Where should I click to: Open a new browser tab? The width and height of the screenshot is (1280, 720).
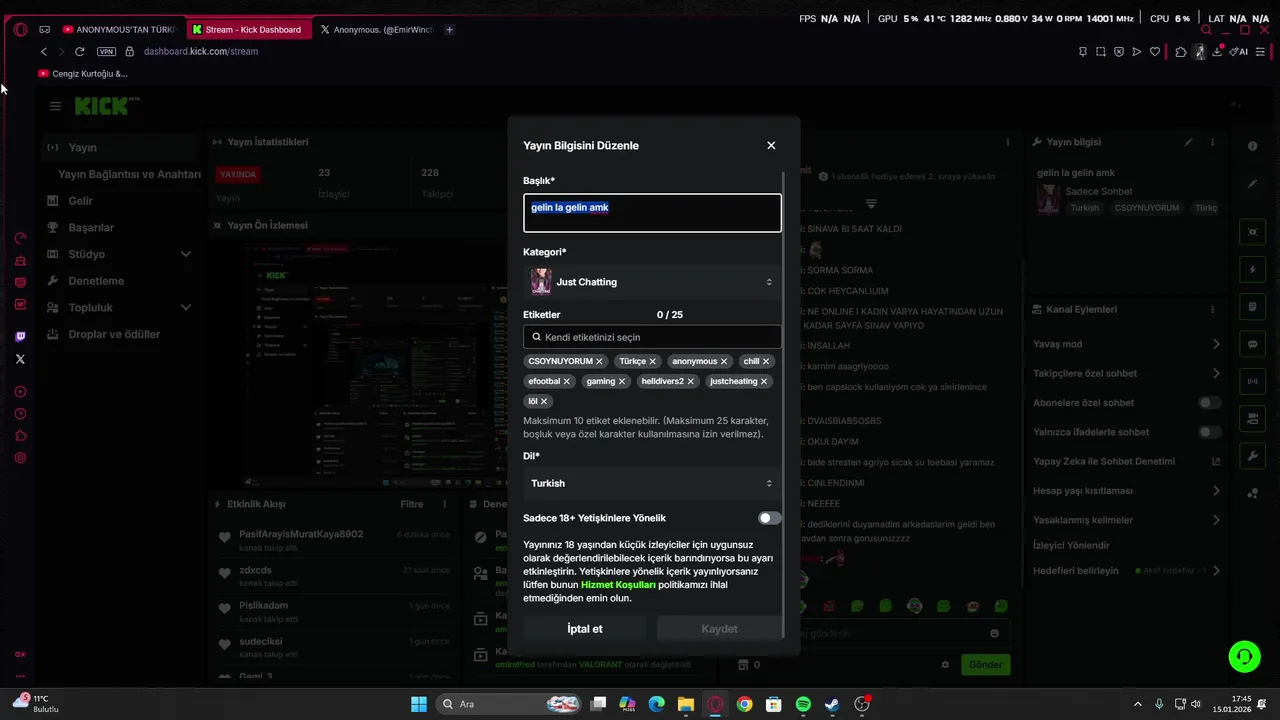coord(449,29)
